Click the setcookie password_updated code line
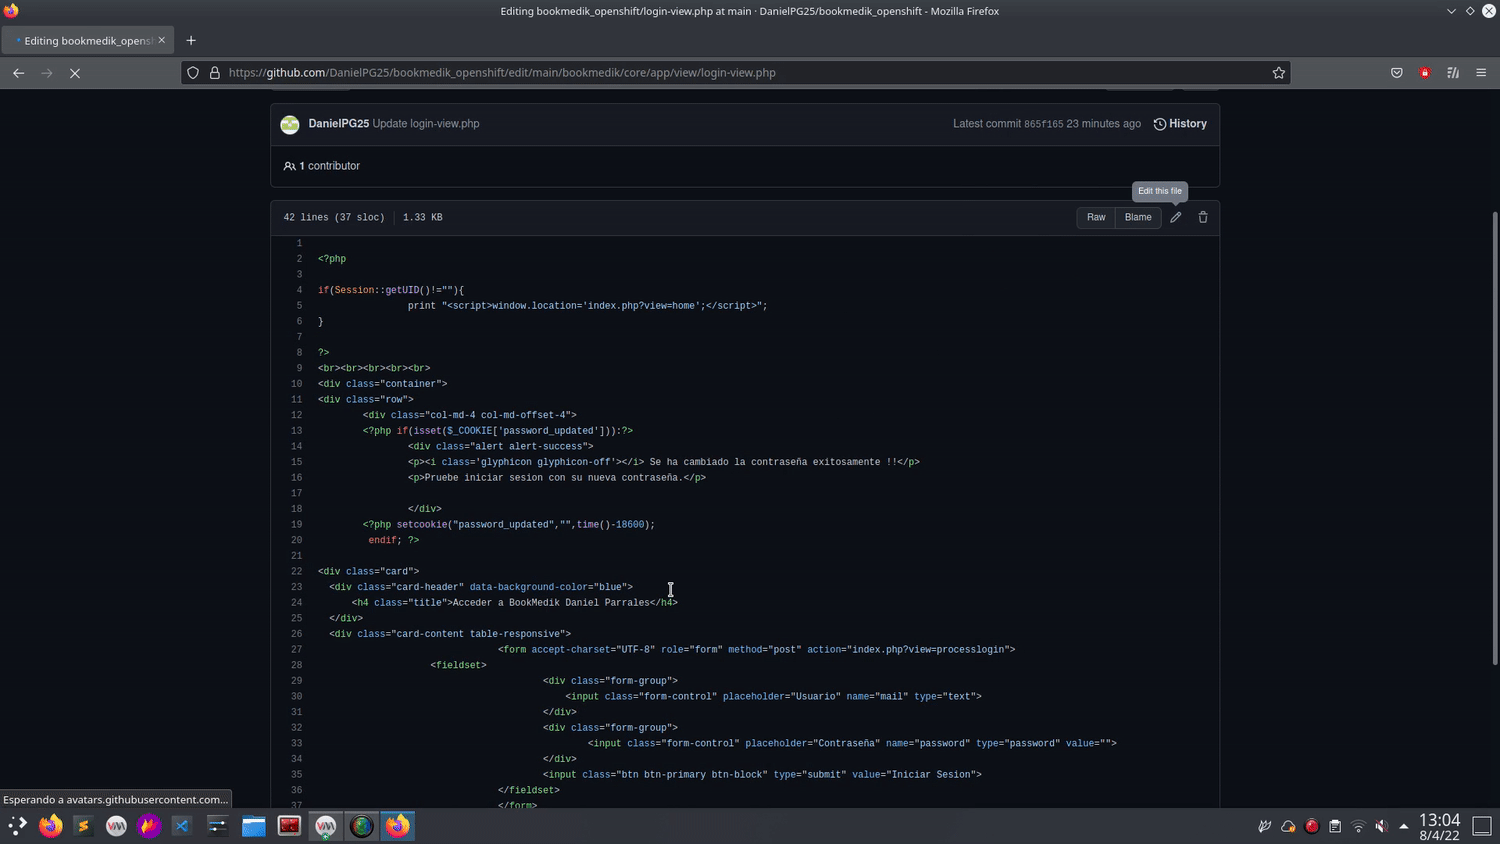Viewport: 1500px width, 844px height. point(509,525)
